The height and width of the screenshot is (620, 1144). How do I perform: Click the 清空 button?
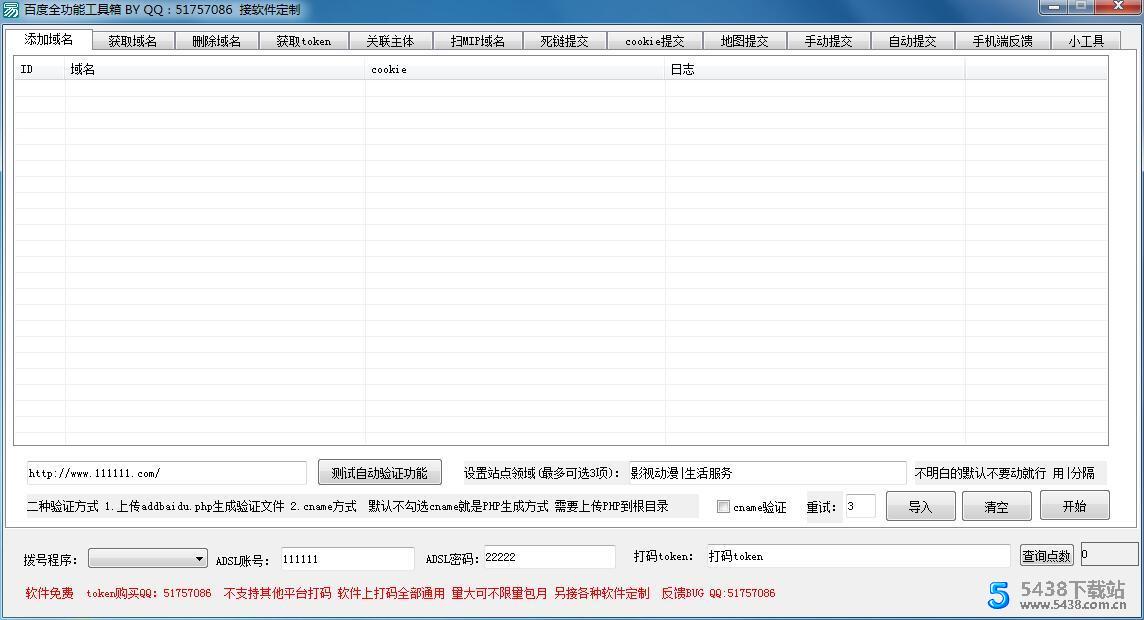coord(996,506)
